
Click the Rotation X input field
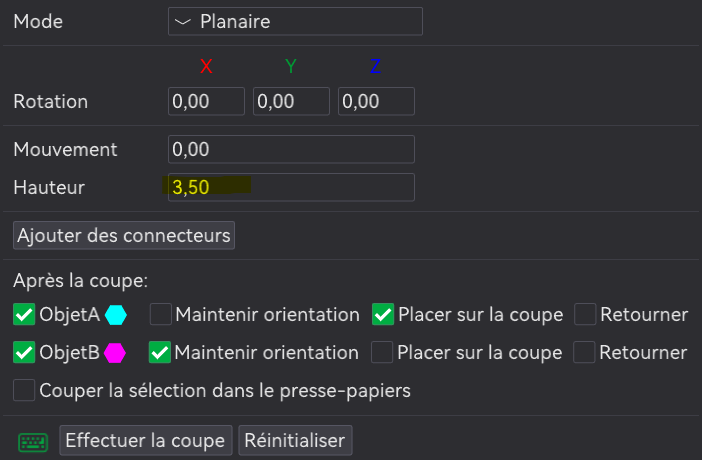(206, 101)
